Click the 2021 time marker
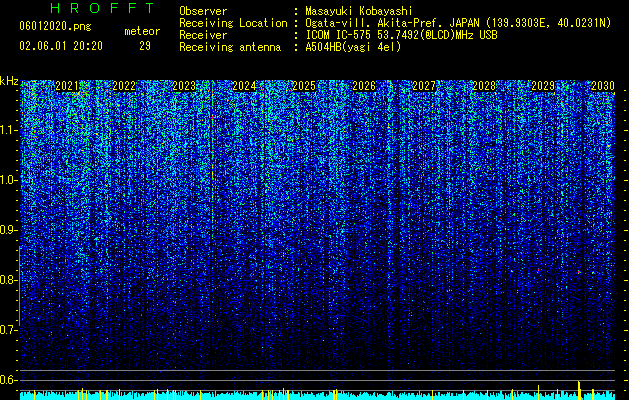The image size is (629, 400). pos(67,86)
